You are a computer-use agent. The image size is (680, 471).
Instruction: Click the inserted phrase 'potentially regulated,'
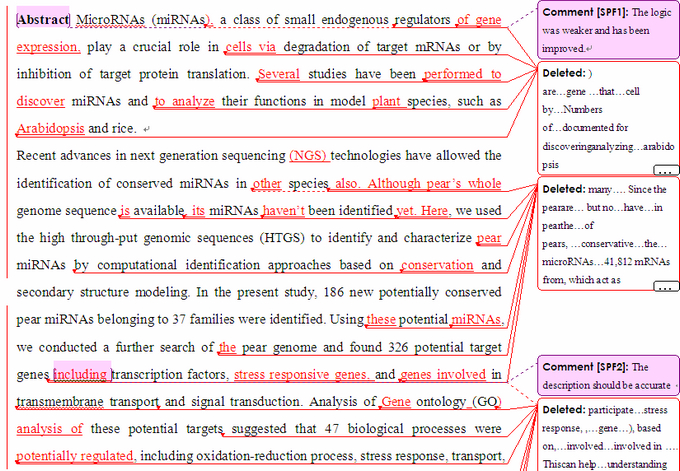(76, 456)
